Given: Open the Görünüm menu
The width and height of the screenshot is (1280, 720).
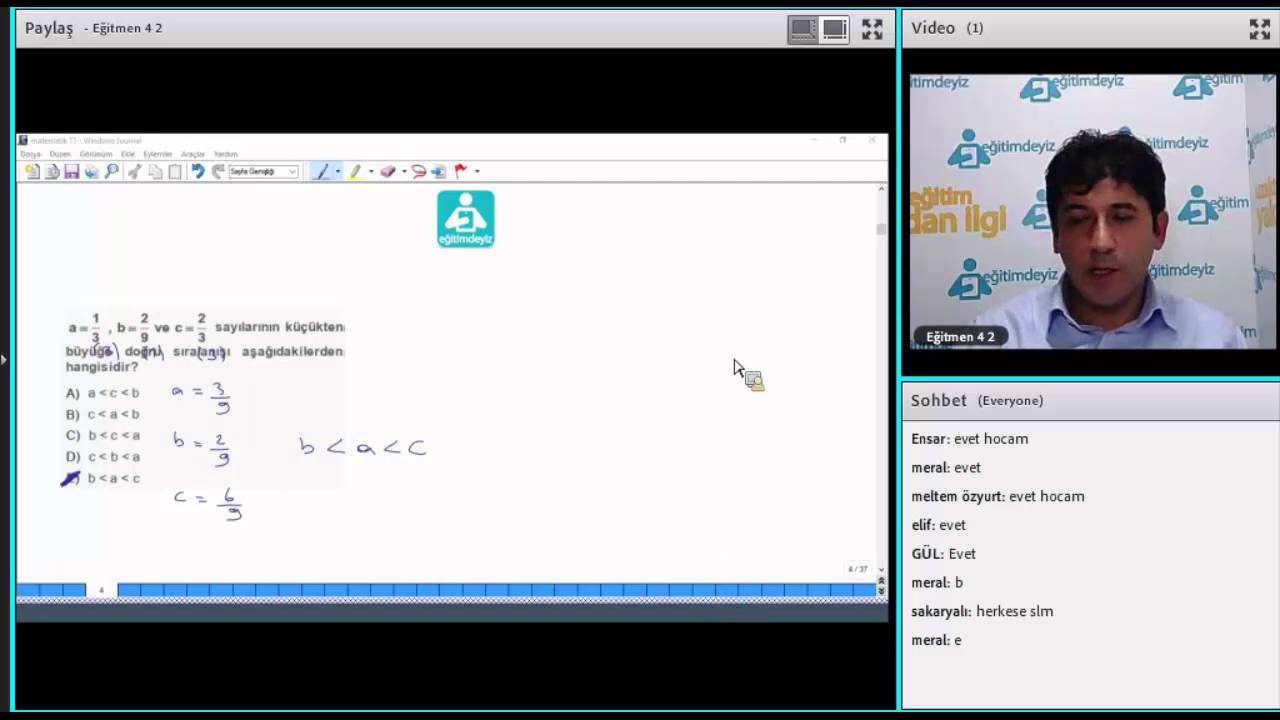Looking at the screenshot, I should point(96,154).
